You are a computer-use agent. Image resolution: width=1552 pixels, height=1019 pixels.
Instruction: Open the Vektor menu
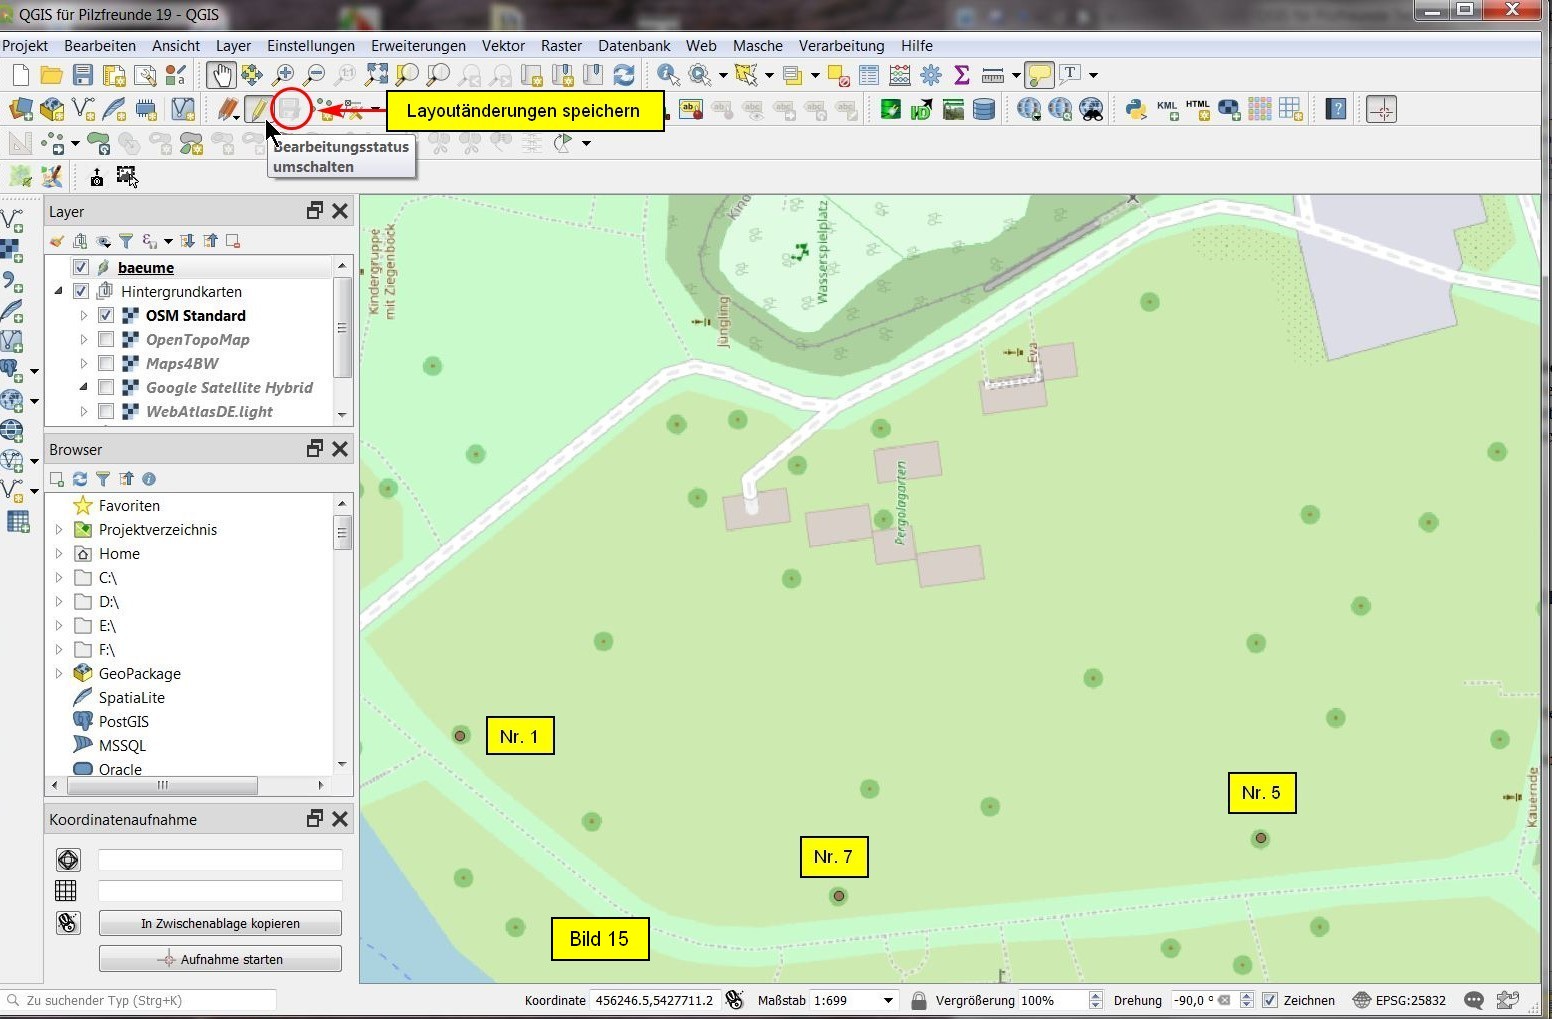click(x=502, y=46)
